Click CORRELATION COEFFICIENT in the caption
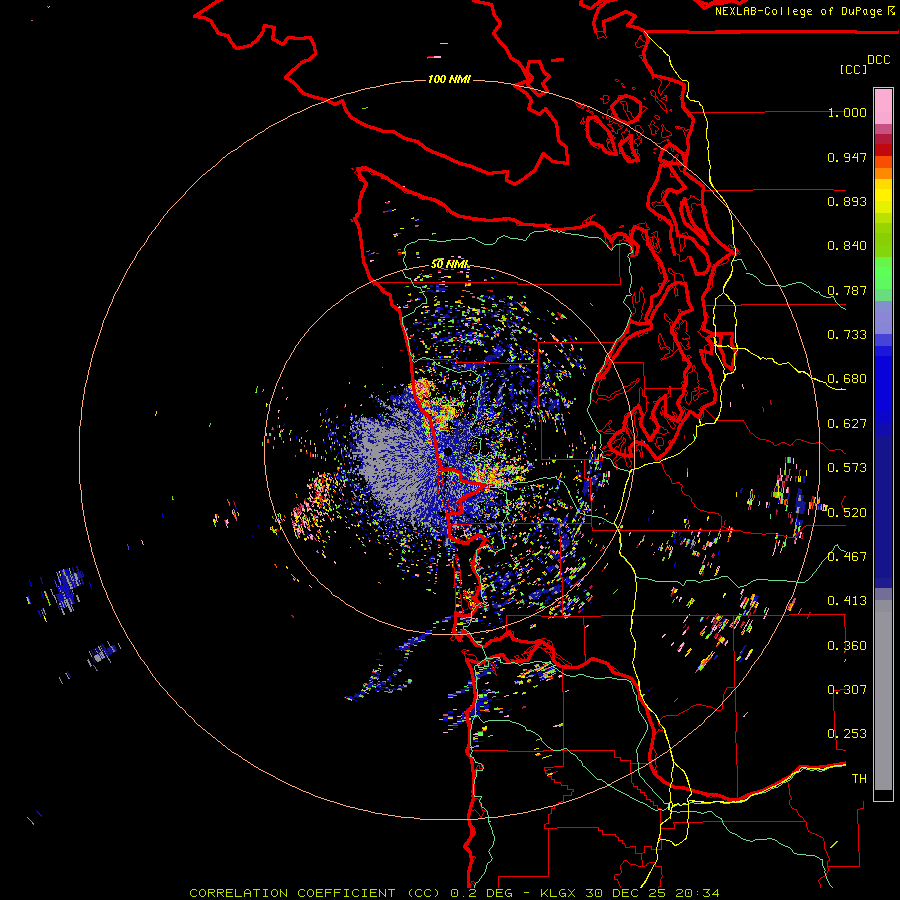This screenshot has height=900, width=900. point(292,893)
